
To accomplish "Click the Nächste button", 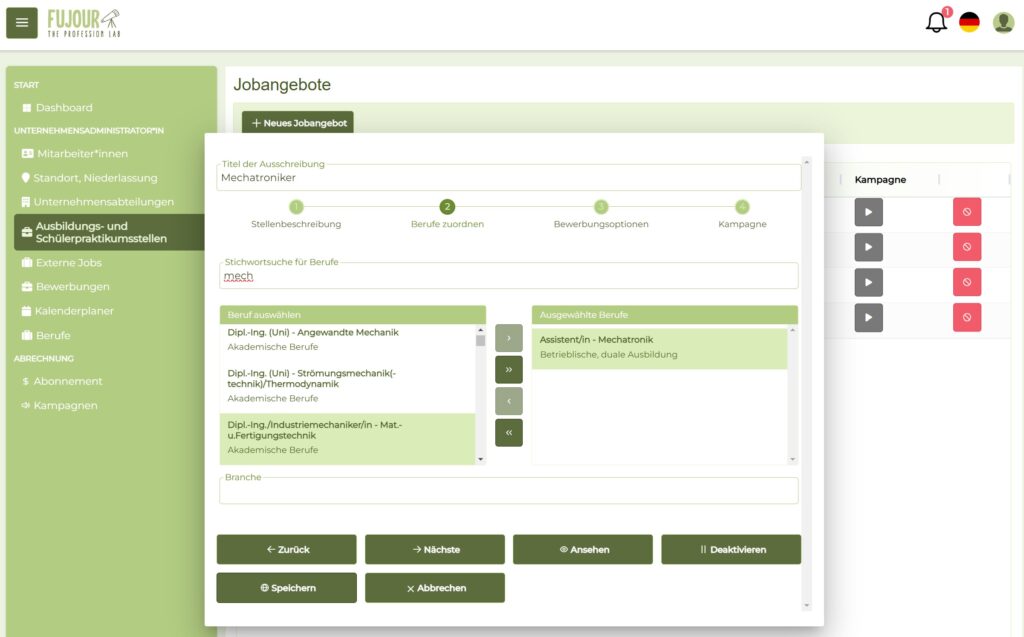I will (435, 549).
